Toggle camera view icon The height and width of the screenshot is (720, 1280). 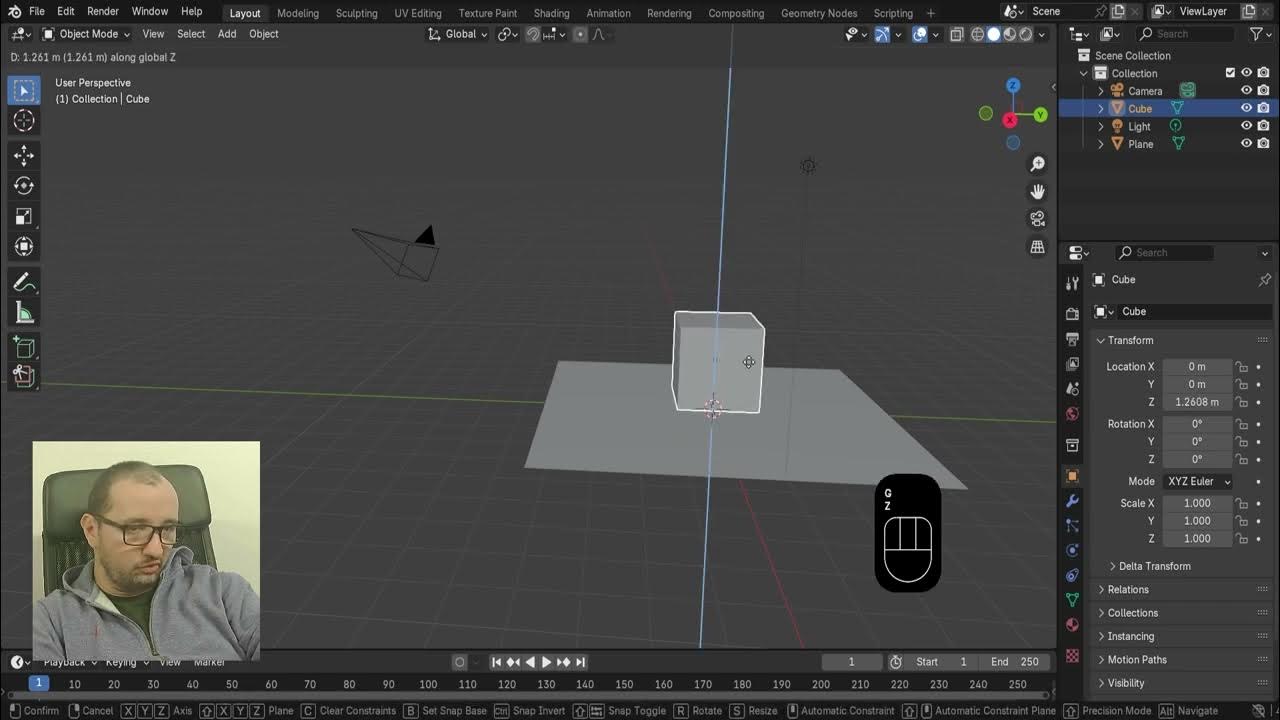coord(1038,219)
